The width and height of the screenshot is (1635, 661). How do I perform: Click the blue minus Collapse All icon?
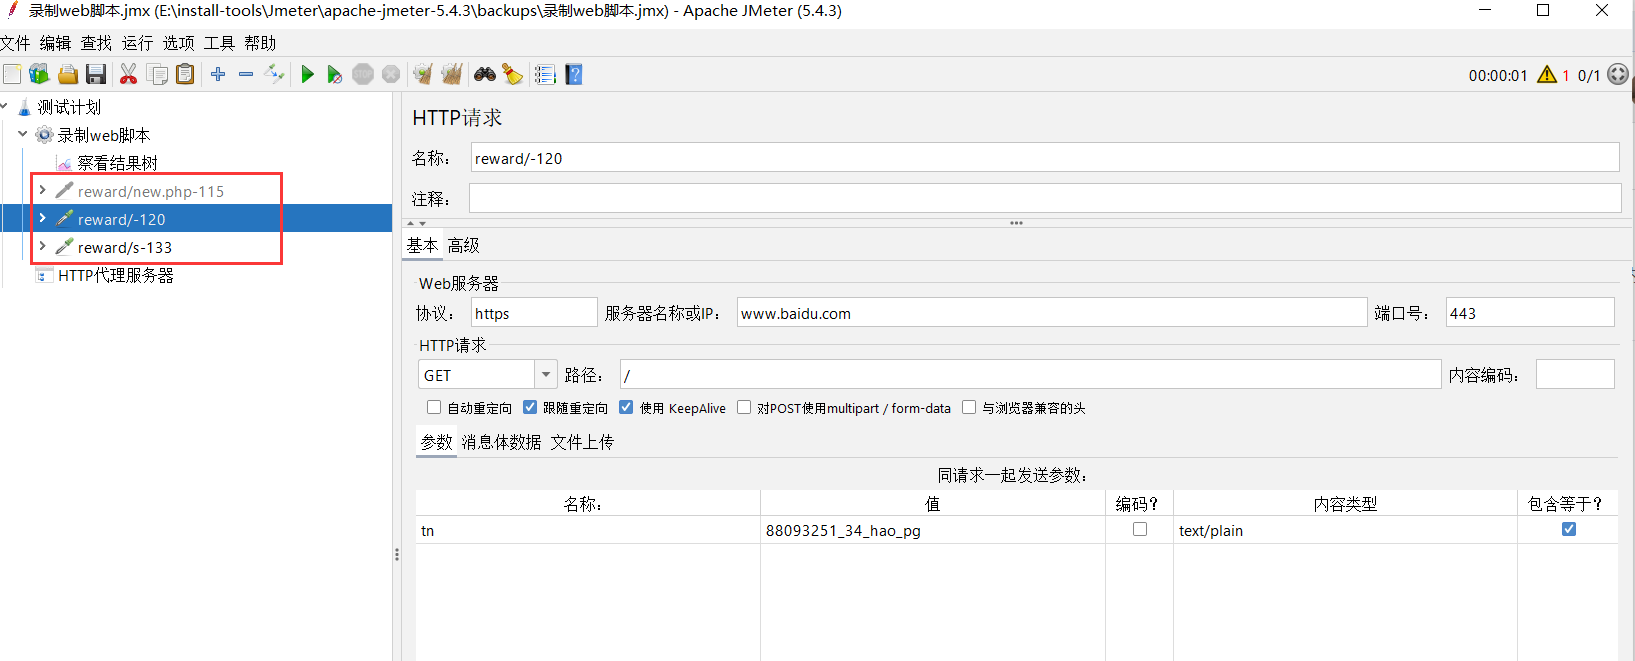[246, 74]
